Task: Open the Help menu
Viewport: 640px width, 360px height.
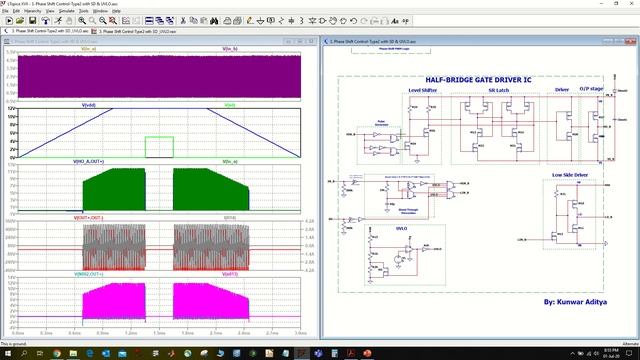Action: click(116, 11)
